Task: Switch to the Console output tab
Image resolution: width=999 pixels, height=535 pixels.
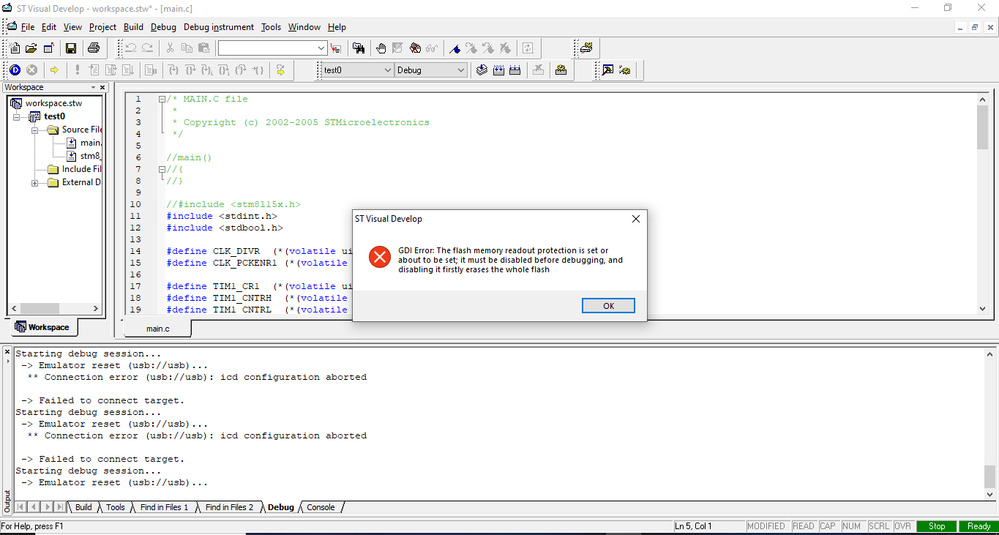Action: 320,508
